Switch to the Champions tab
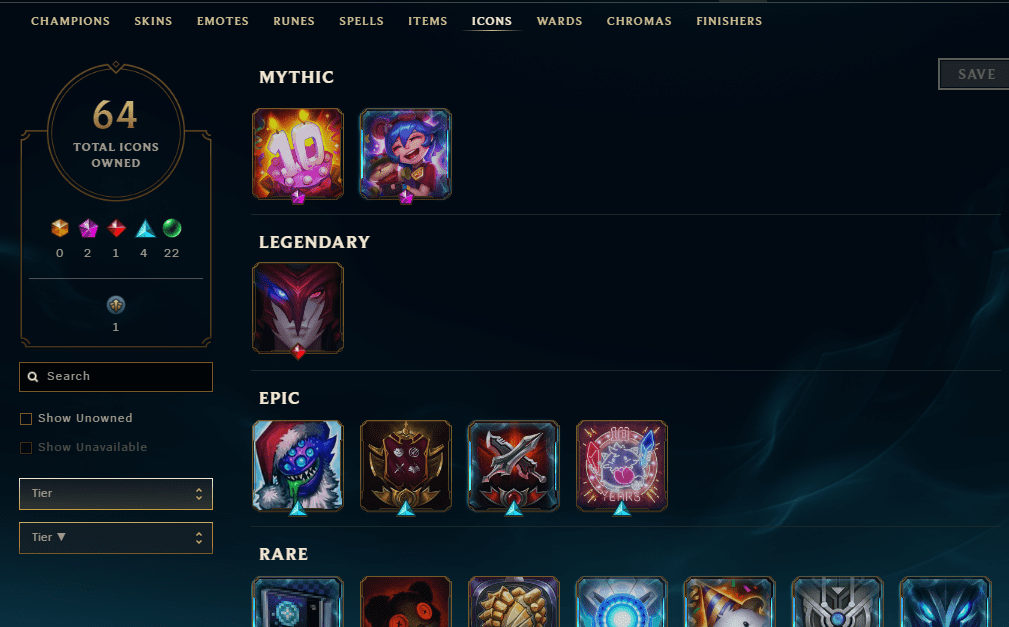 [x=70, y=21]
